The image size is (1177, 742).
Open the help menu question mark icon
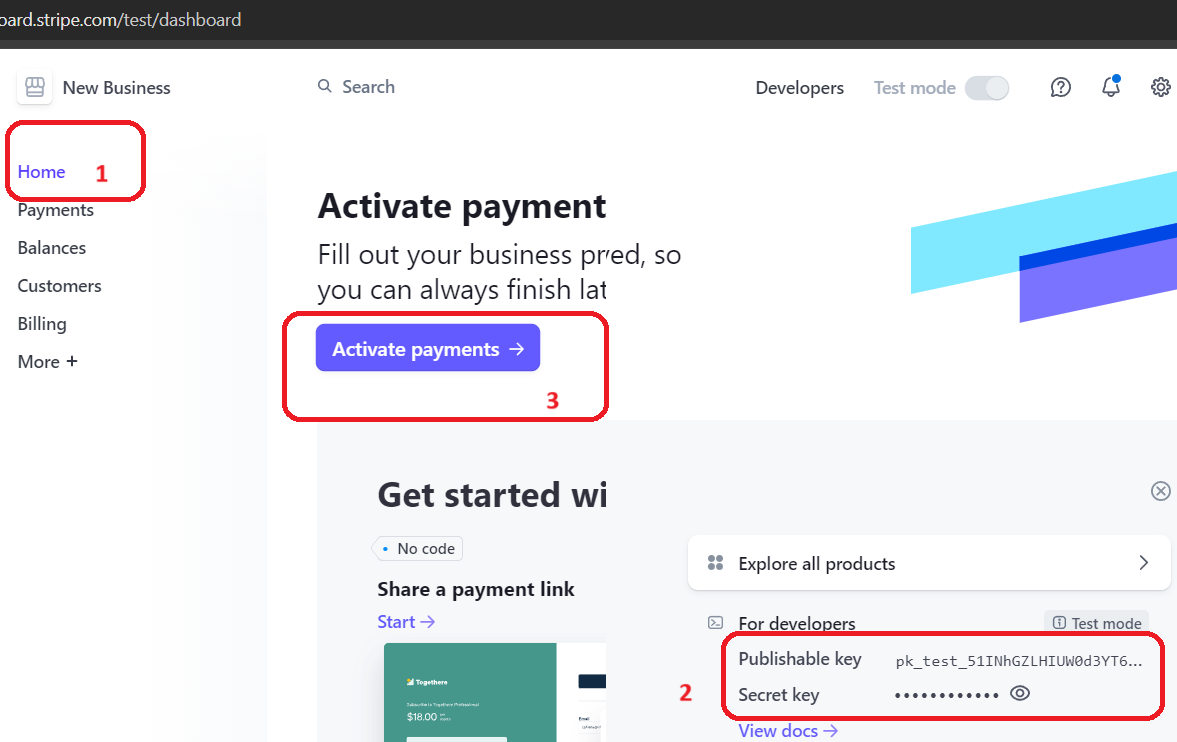pos(1061,88)
